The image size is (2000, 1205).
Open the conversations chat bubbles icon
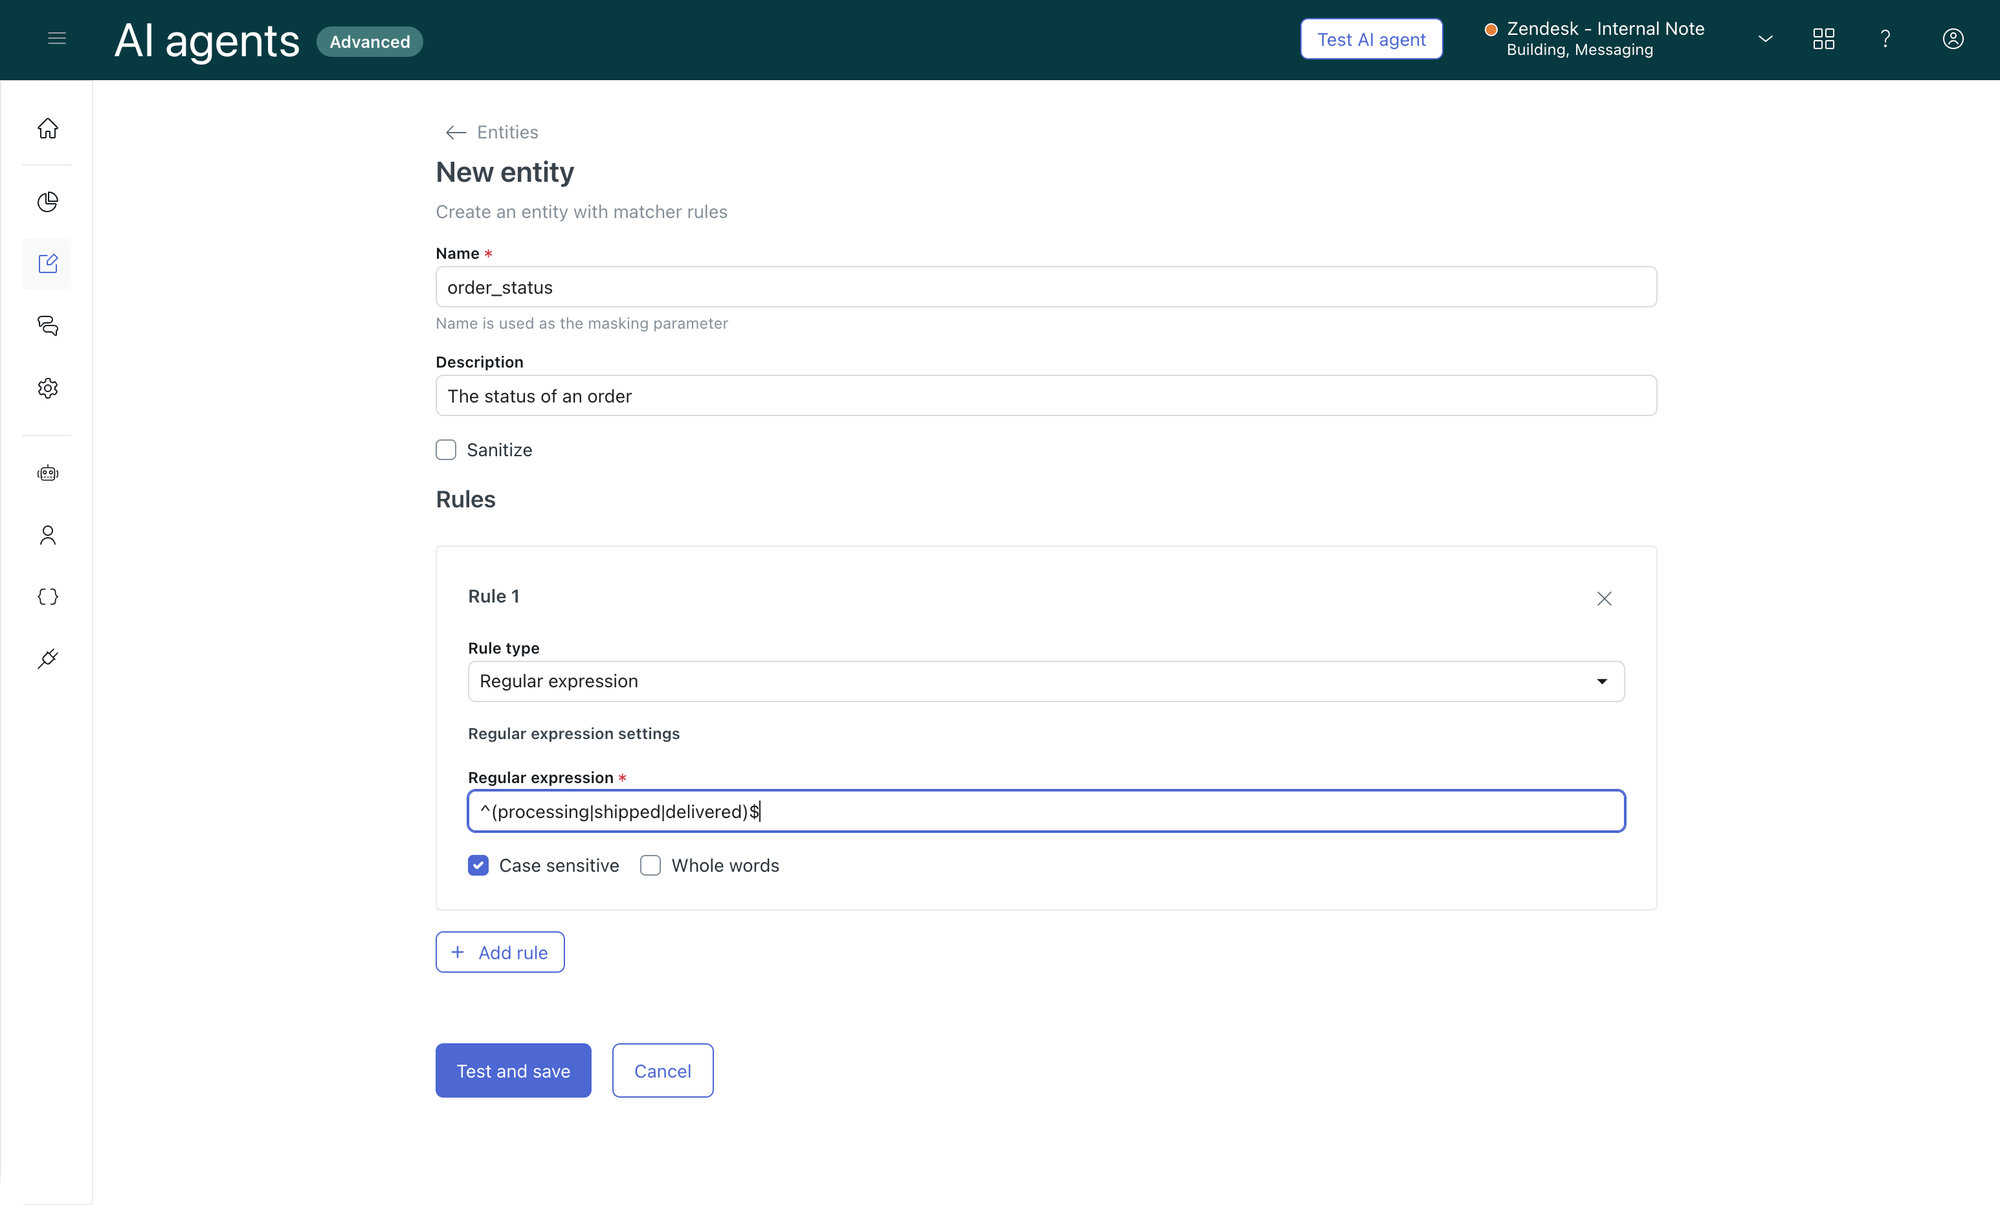click(48, 326)
